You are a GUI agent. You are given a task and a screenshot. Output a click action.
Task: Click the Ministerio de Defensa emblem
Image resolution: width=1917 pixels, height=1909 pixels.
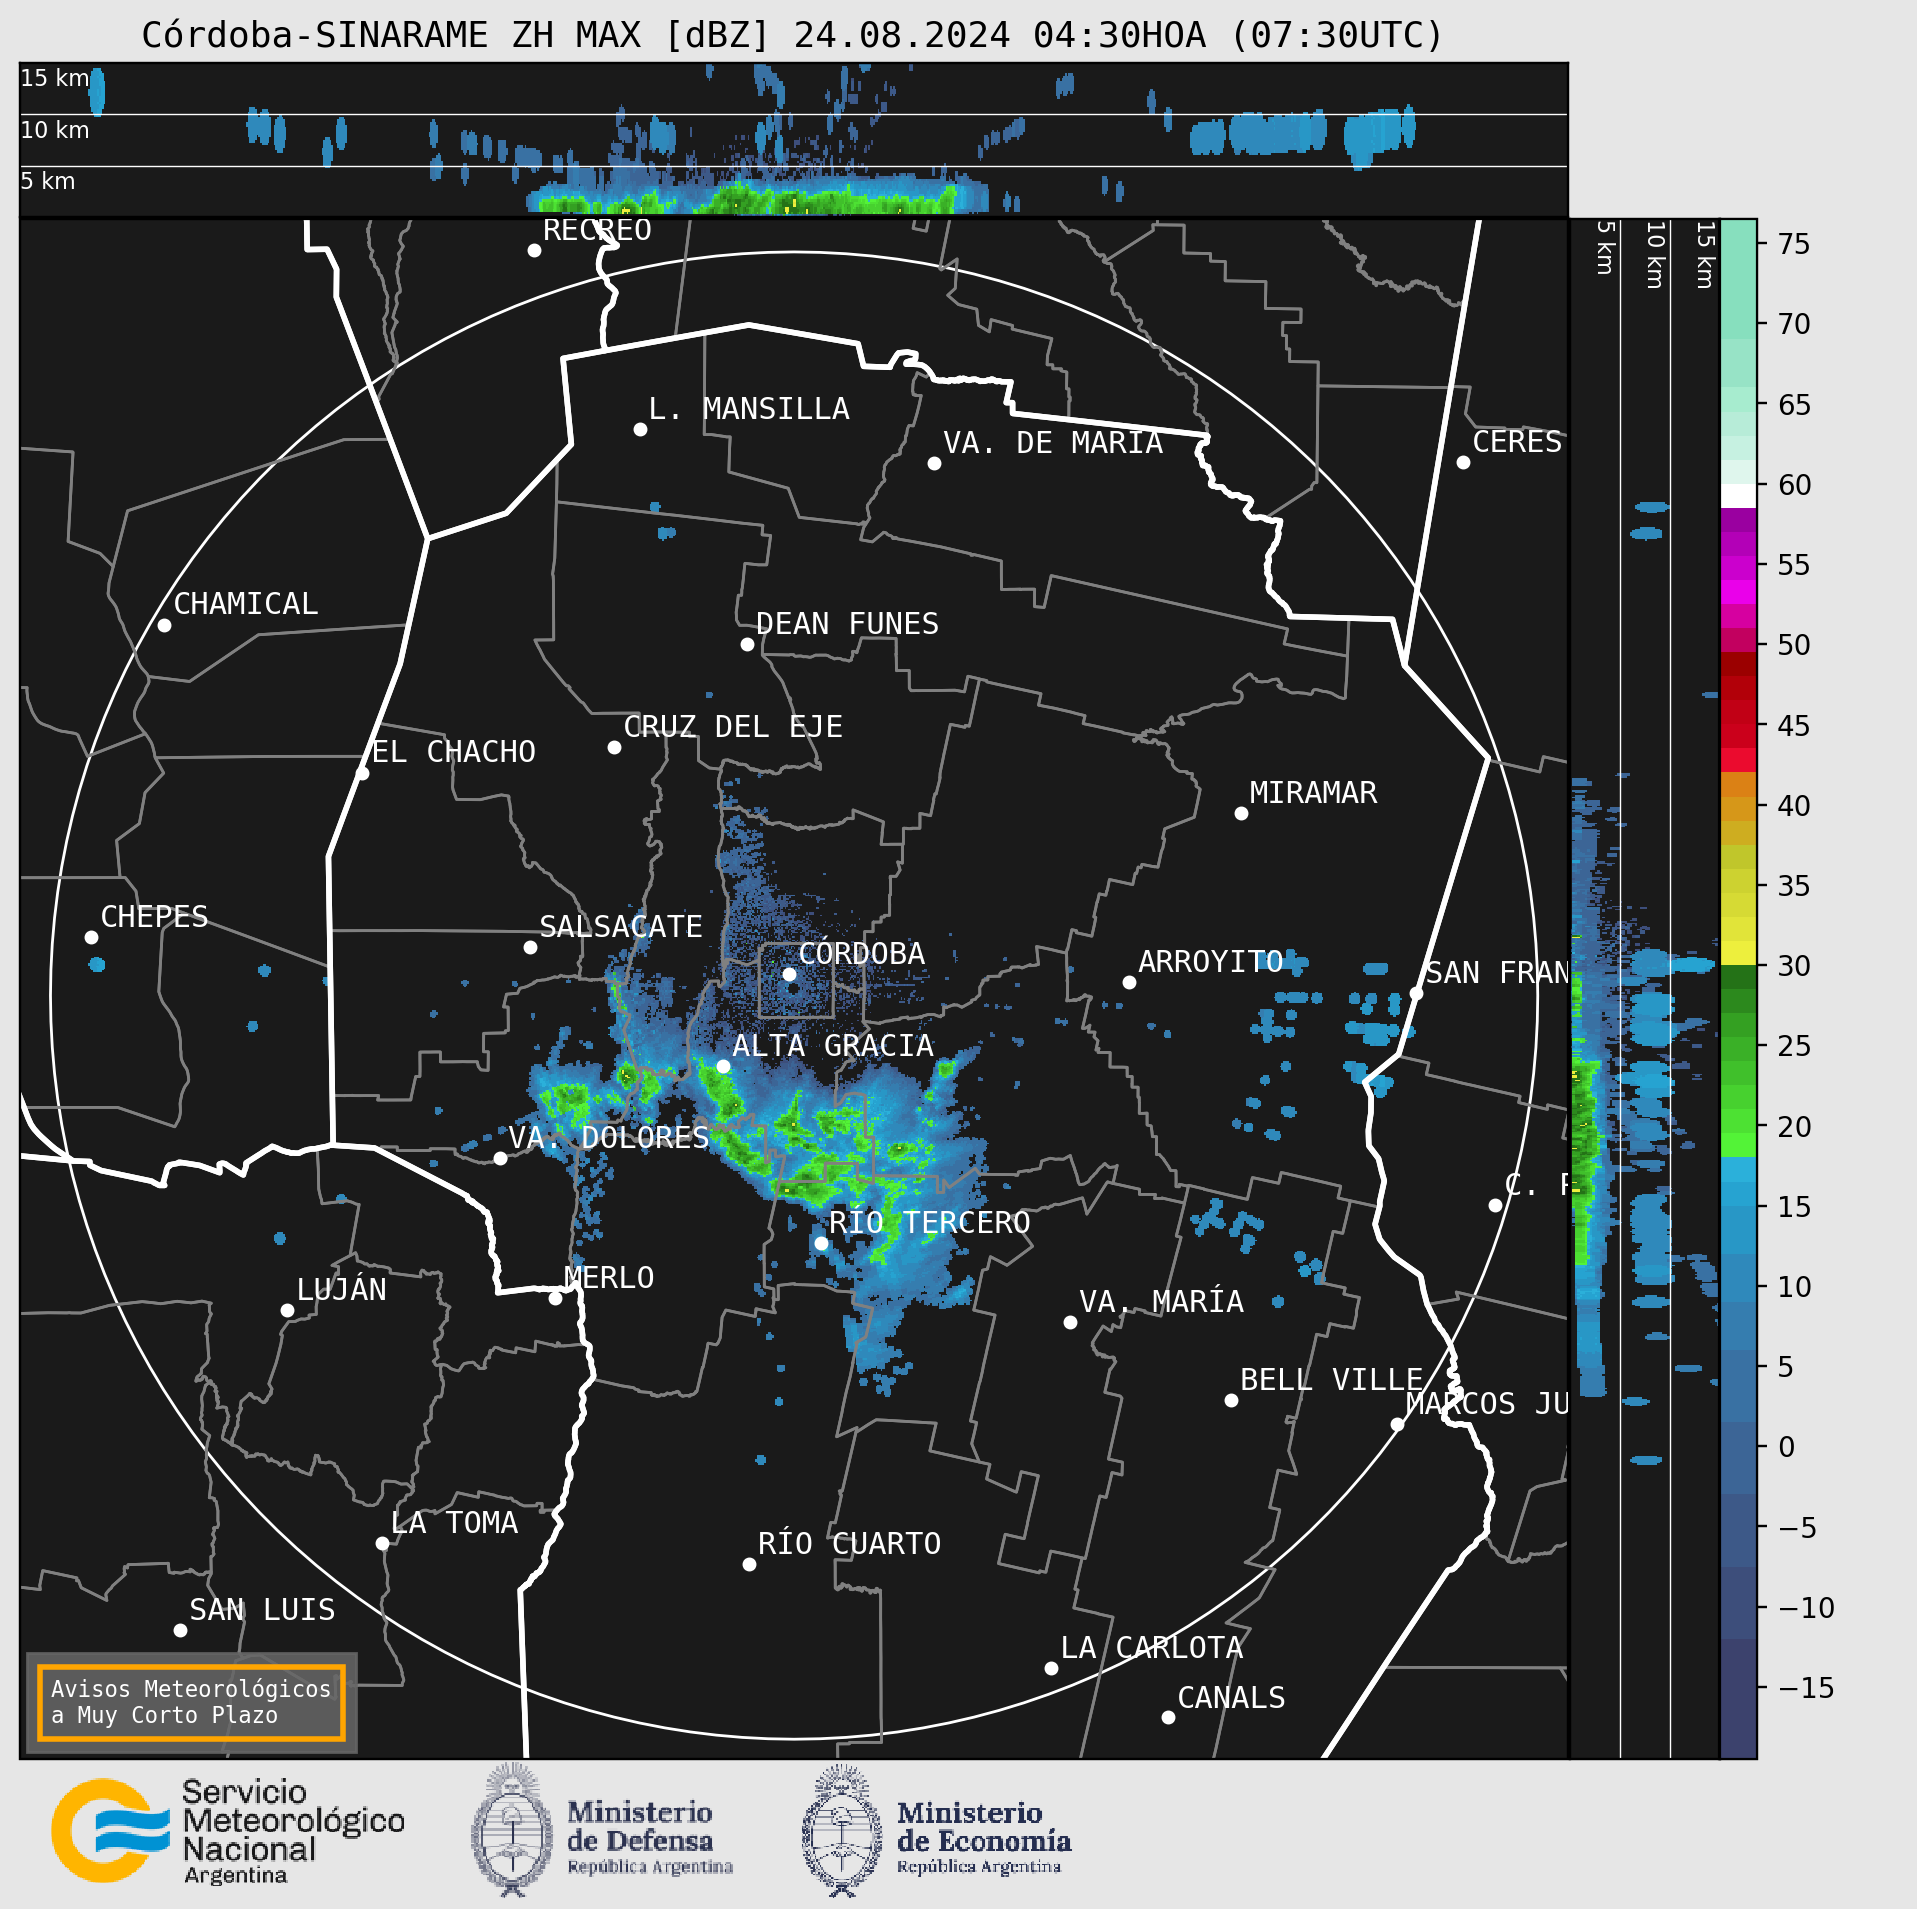tap(512, 1830)
